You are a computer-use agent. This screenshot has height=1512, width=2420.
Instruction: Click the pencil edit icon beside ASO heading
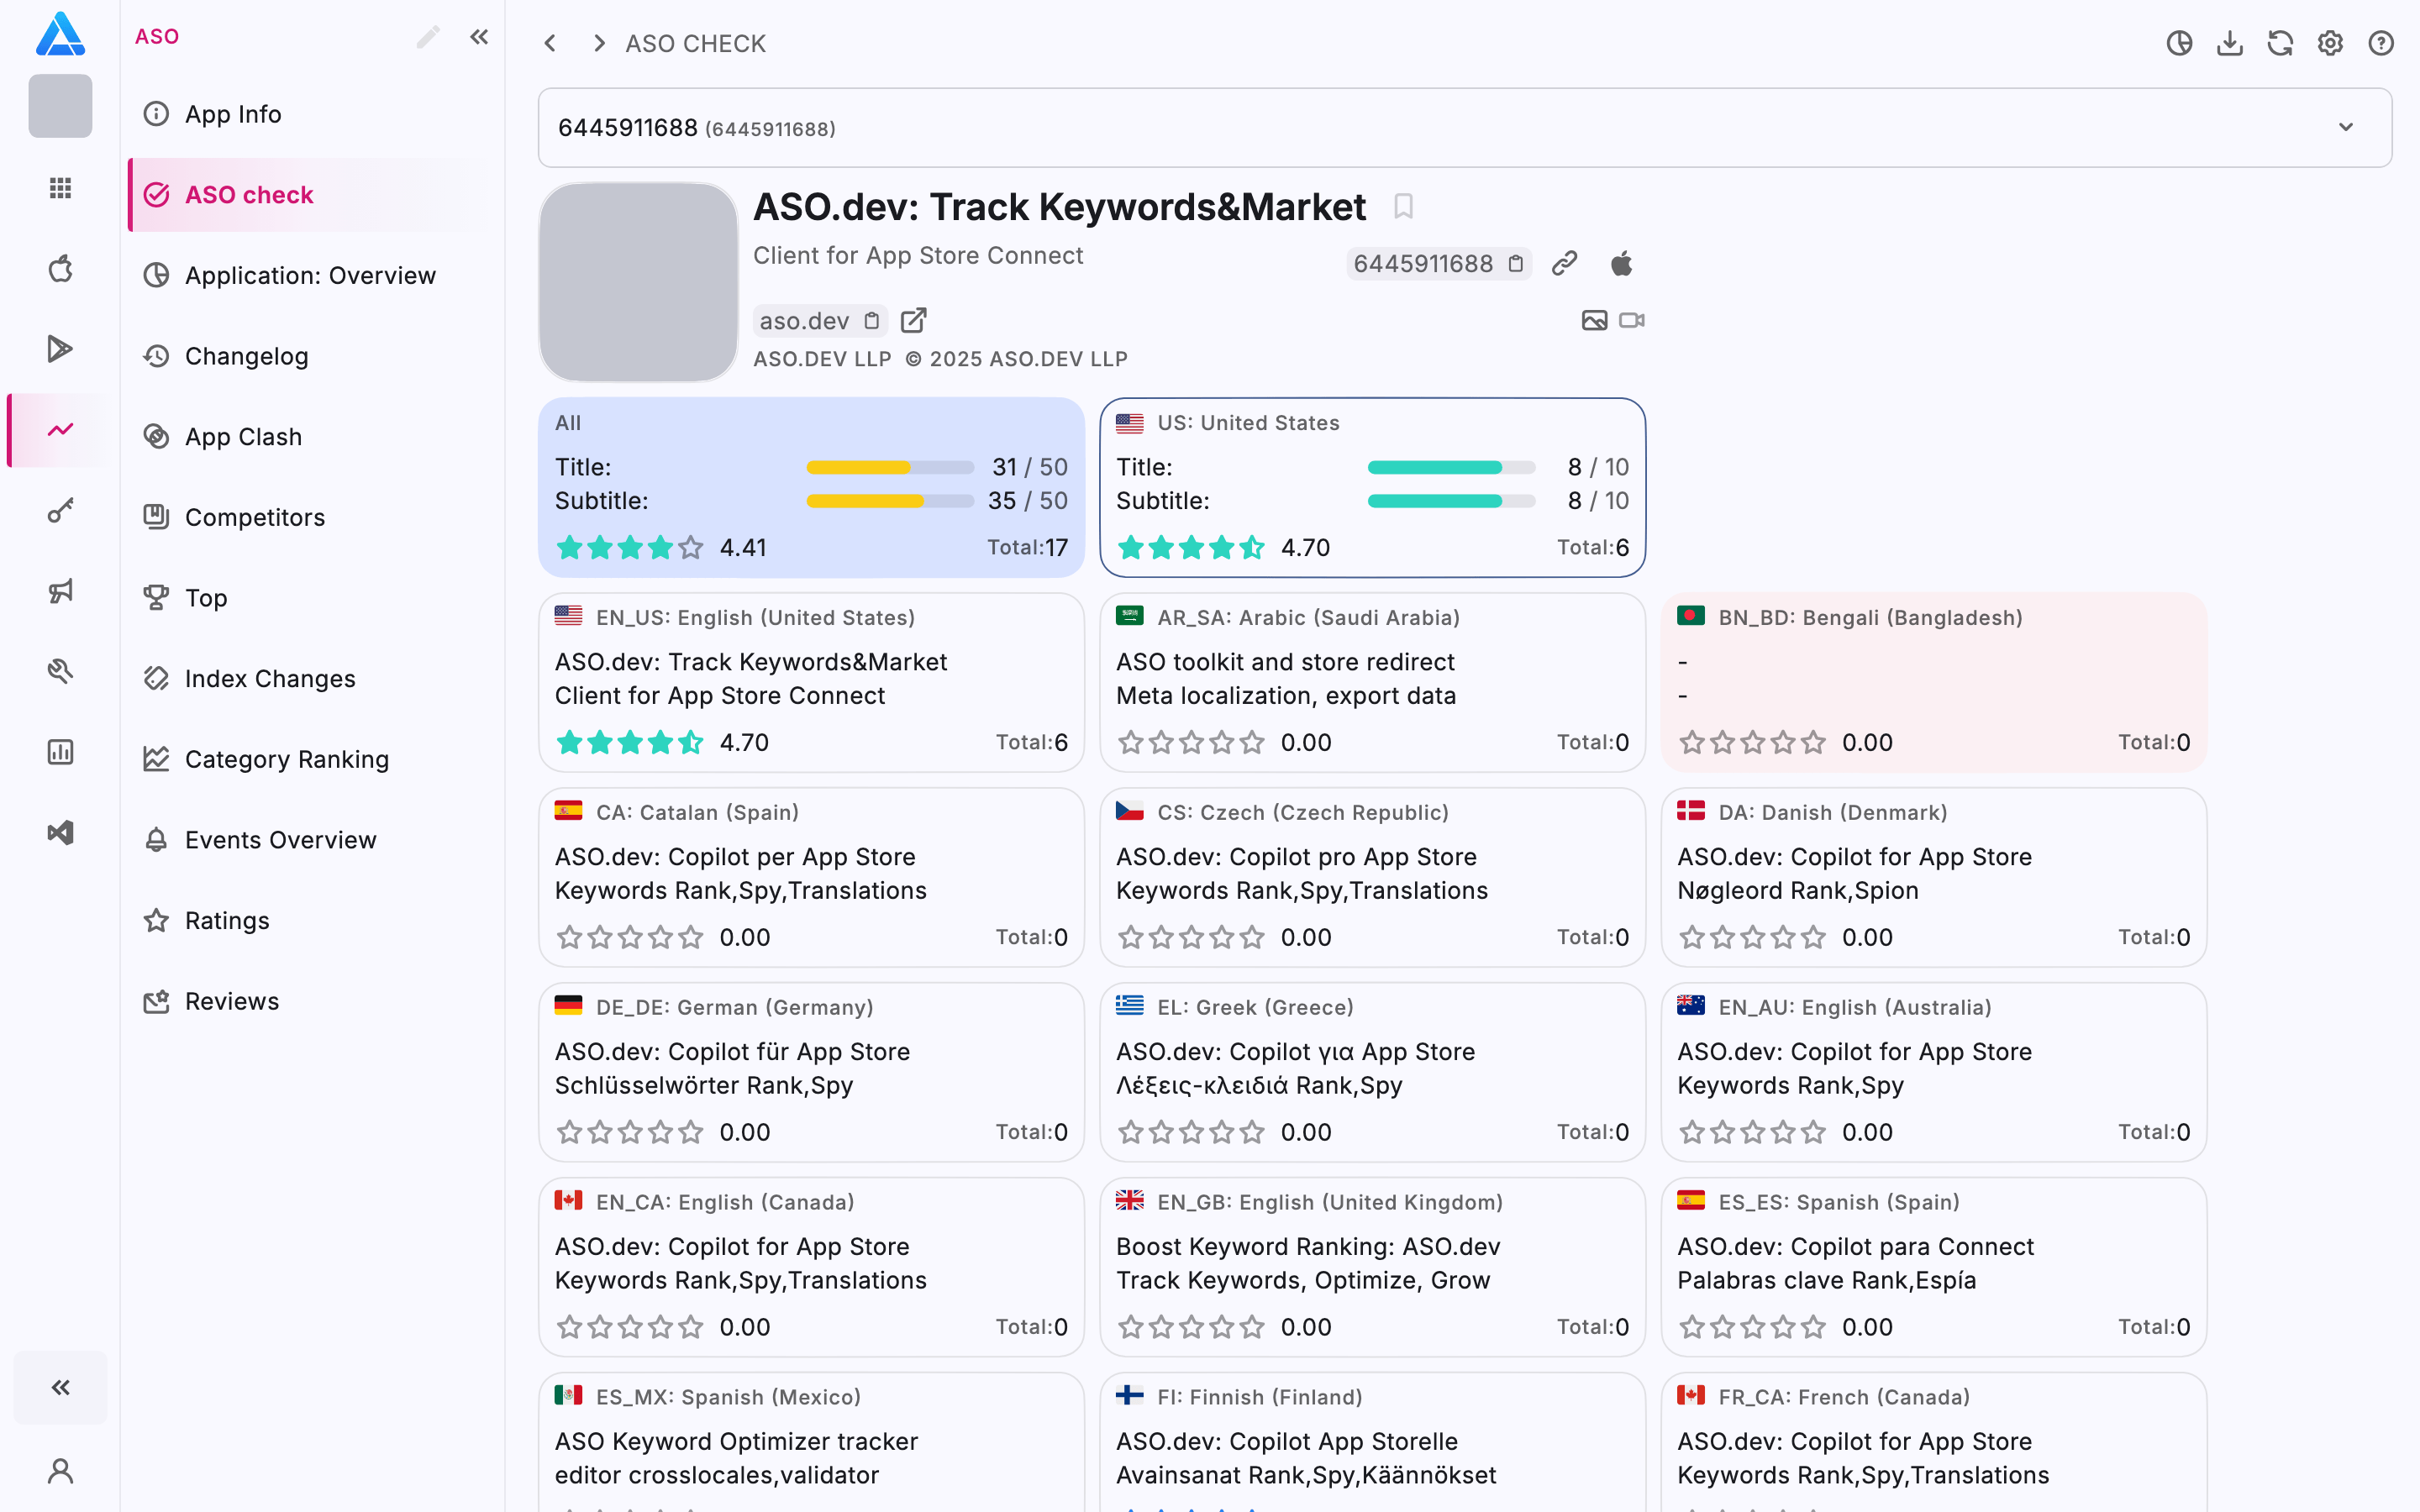point(428,37)
